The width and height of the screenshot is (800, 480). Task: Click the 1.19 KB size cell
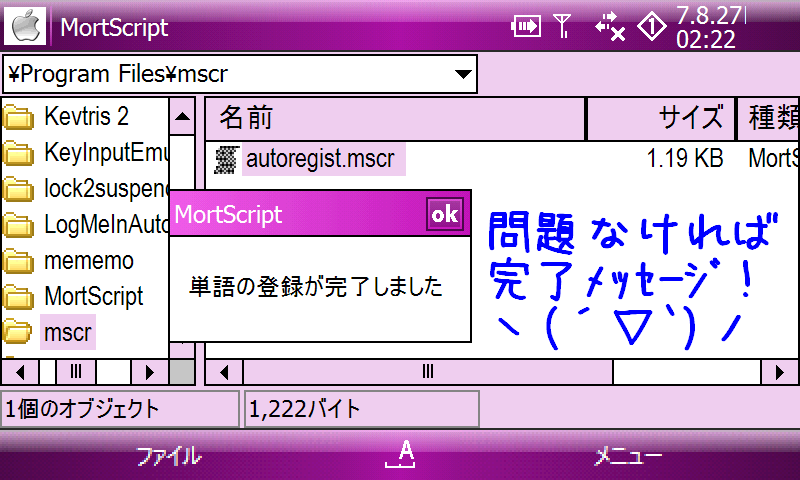tap(685, 159)
